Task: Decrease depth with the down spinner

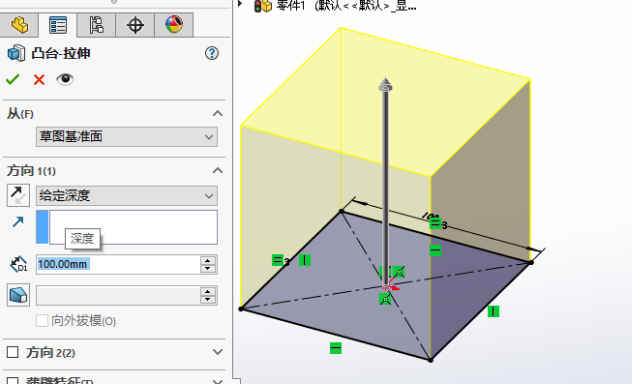Action: (208, 269)
